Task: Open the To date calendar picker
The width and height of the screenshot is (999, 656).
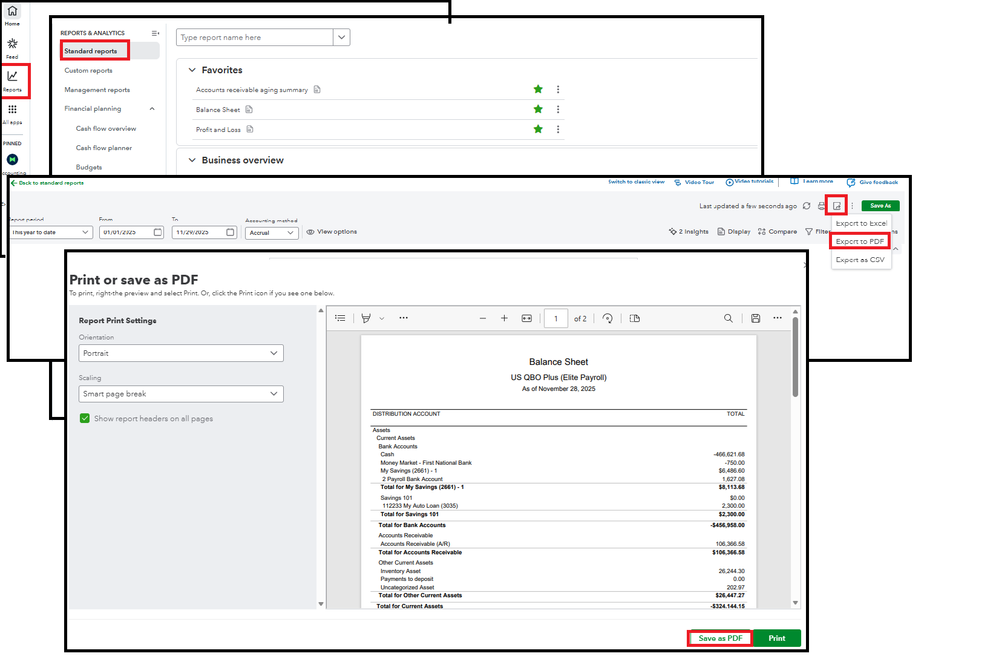Action: pos(230,232)
